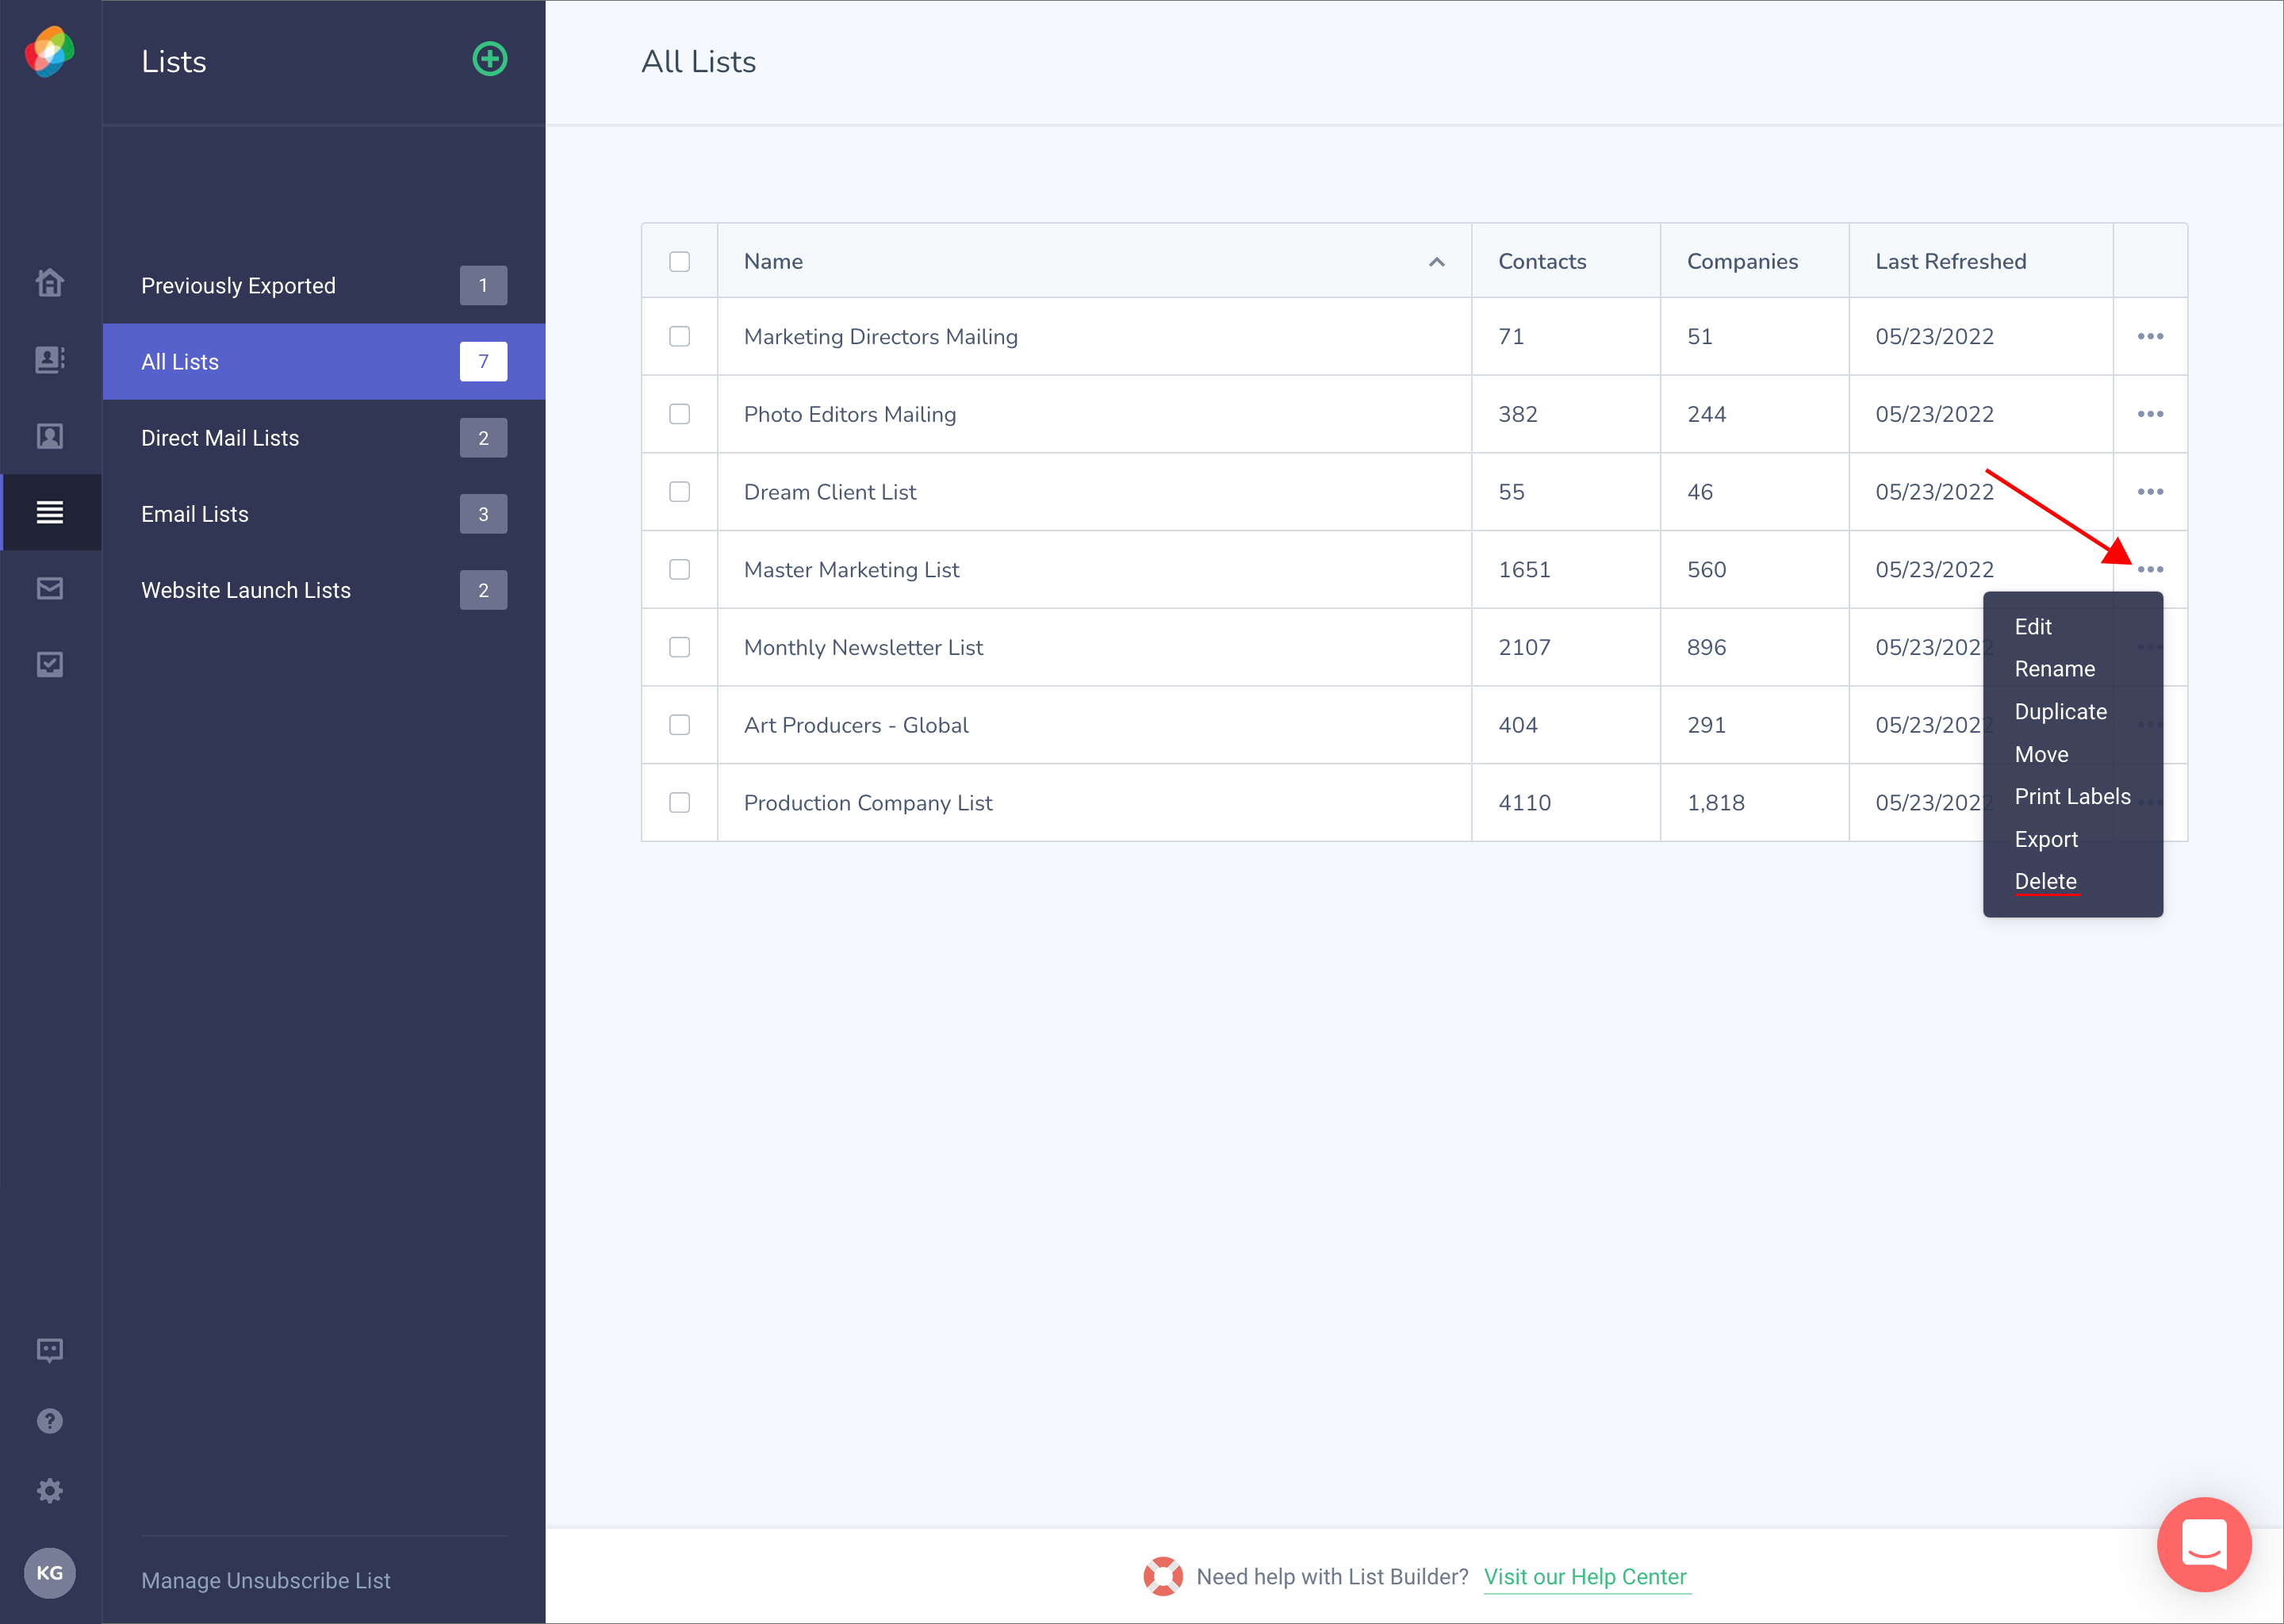This screenshot has height=1624, width=2284.
Task: Open the email envelope icon in left rail
Action: [x=50, y=588]
